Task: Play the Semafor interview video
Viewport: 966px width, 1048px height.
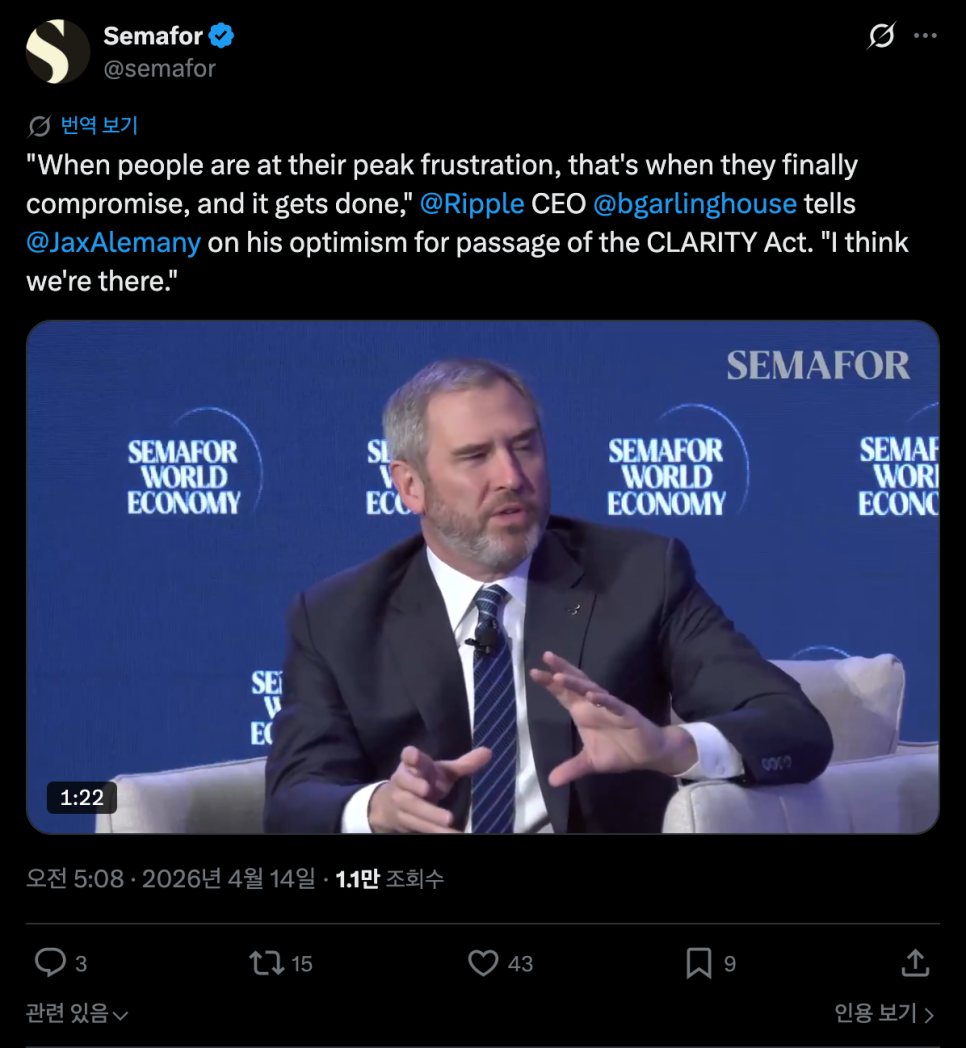Action: tap(482, 577)
